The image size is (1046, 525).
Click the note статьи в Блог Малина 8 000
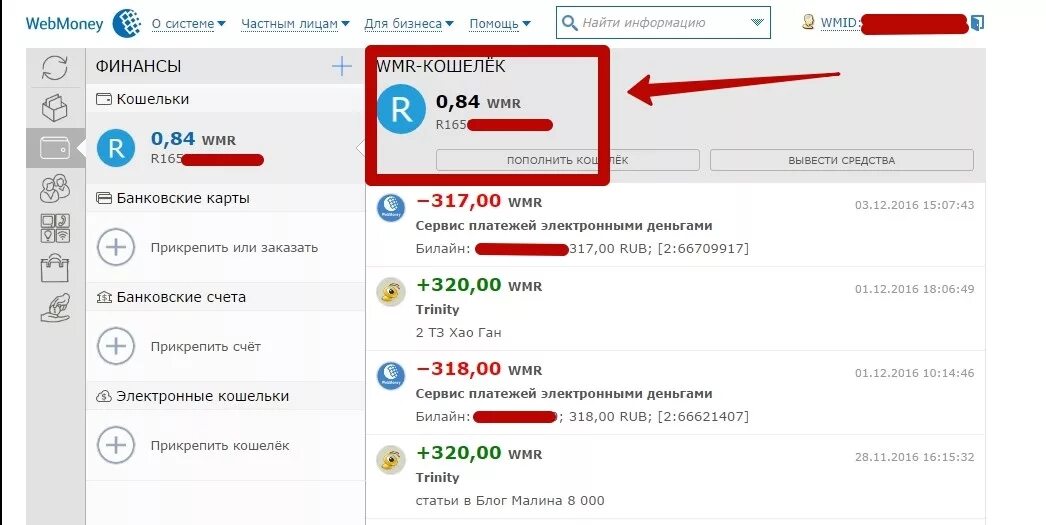(510, 500)
